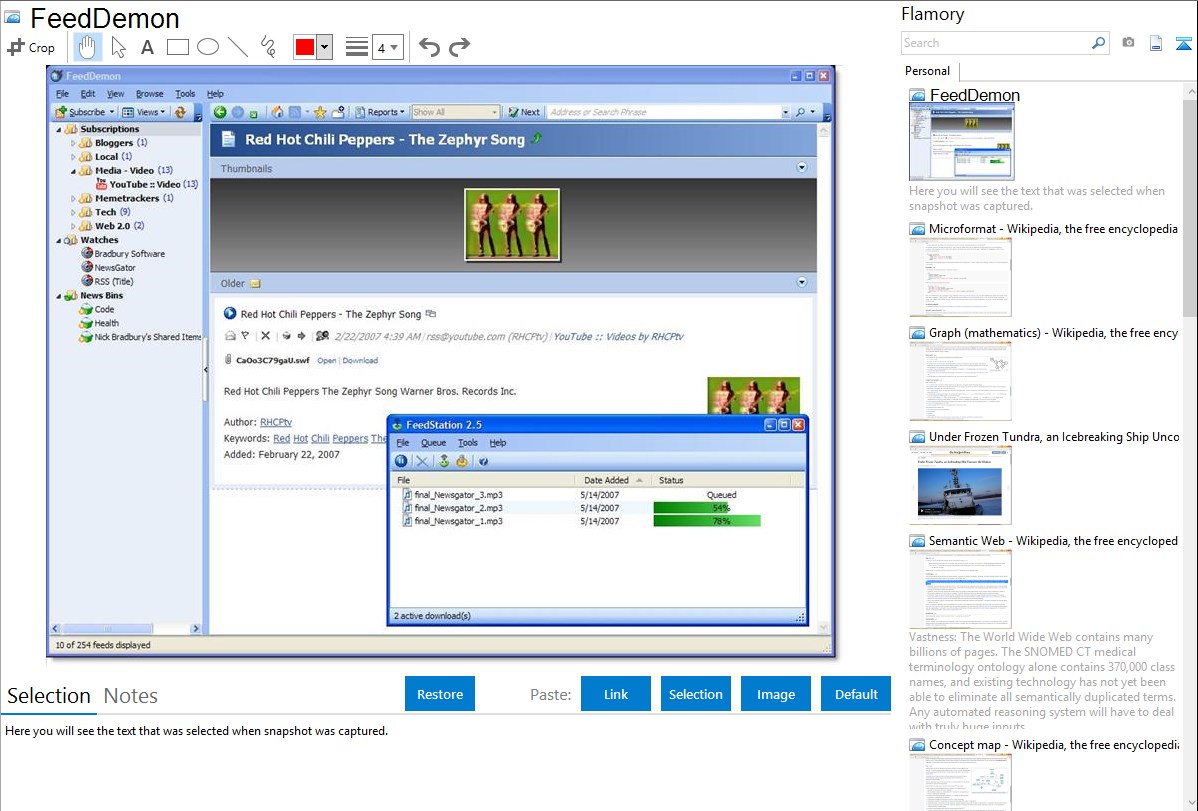Select the straight line tool

coord(238,47)
